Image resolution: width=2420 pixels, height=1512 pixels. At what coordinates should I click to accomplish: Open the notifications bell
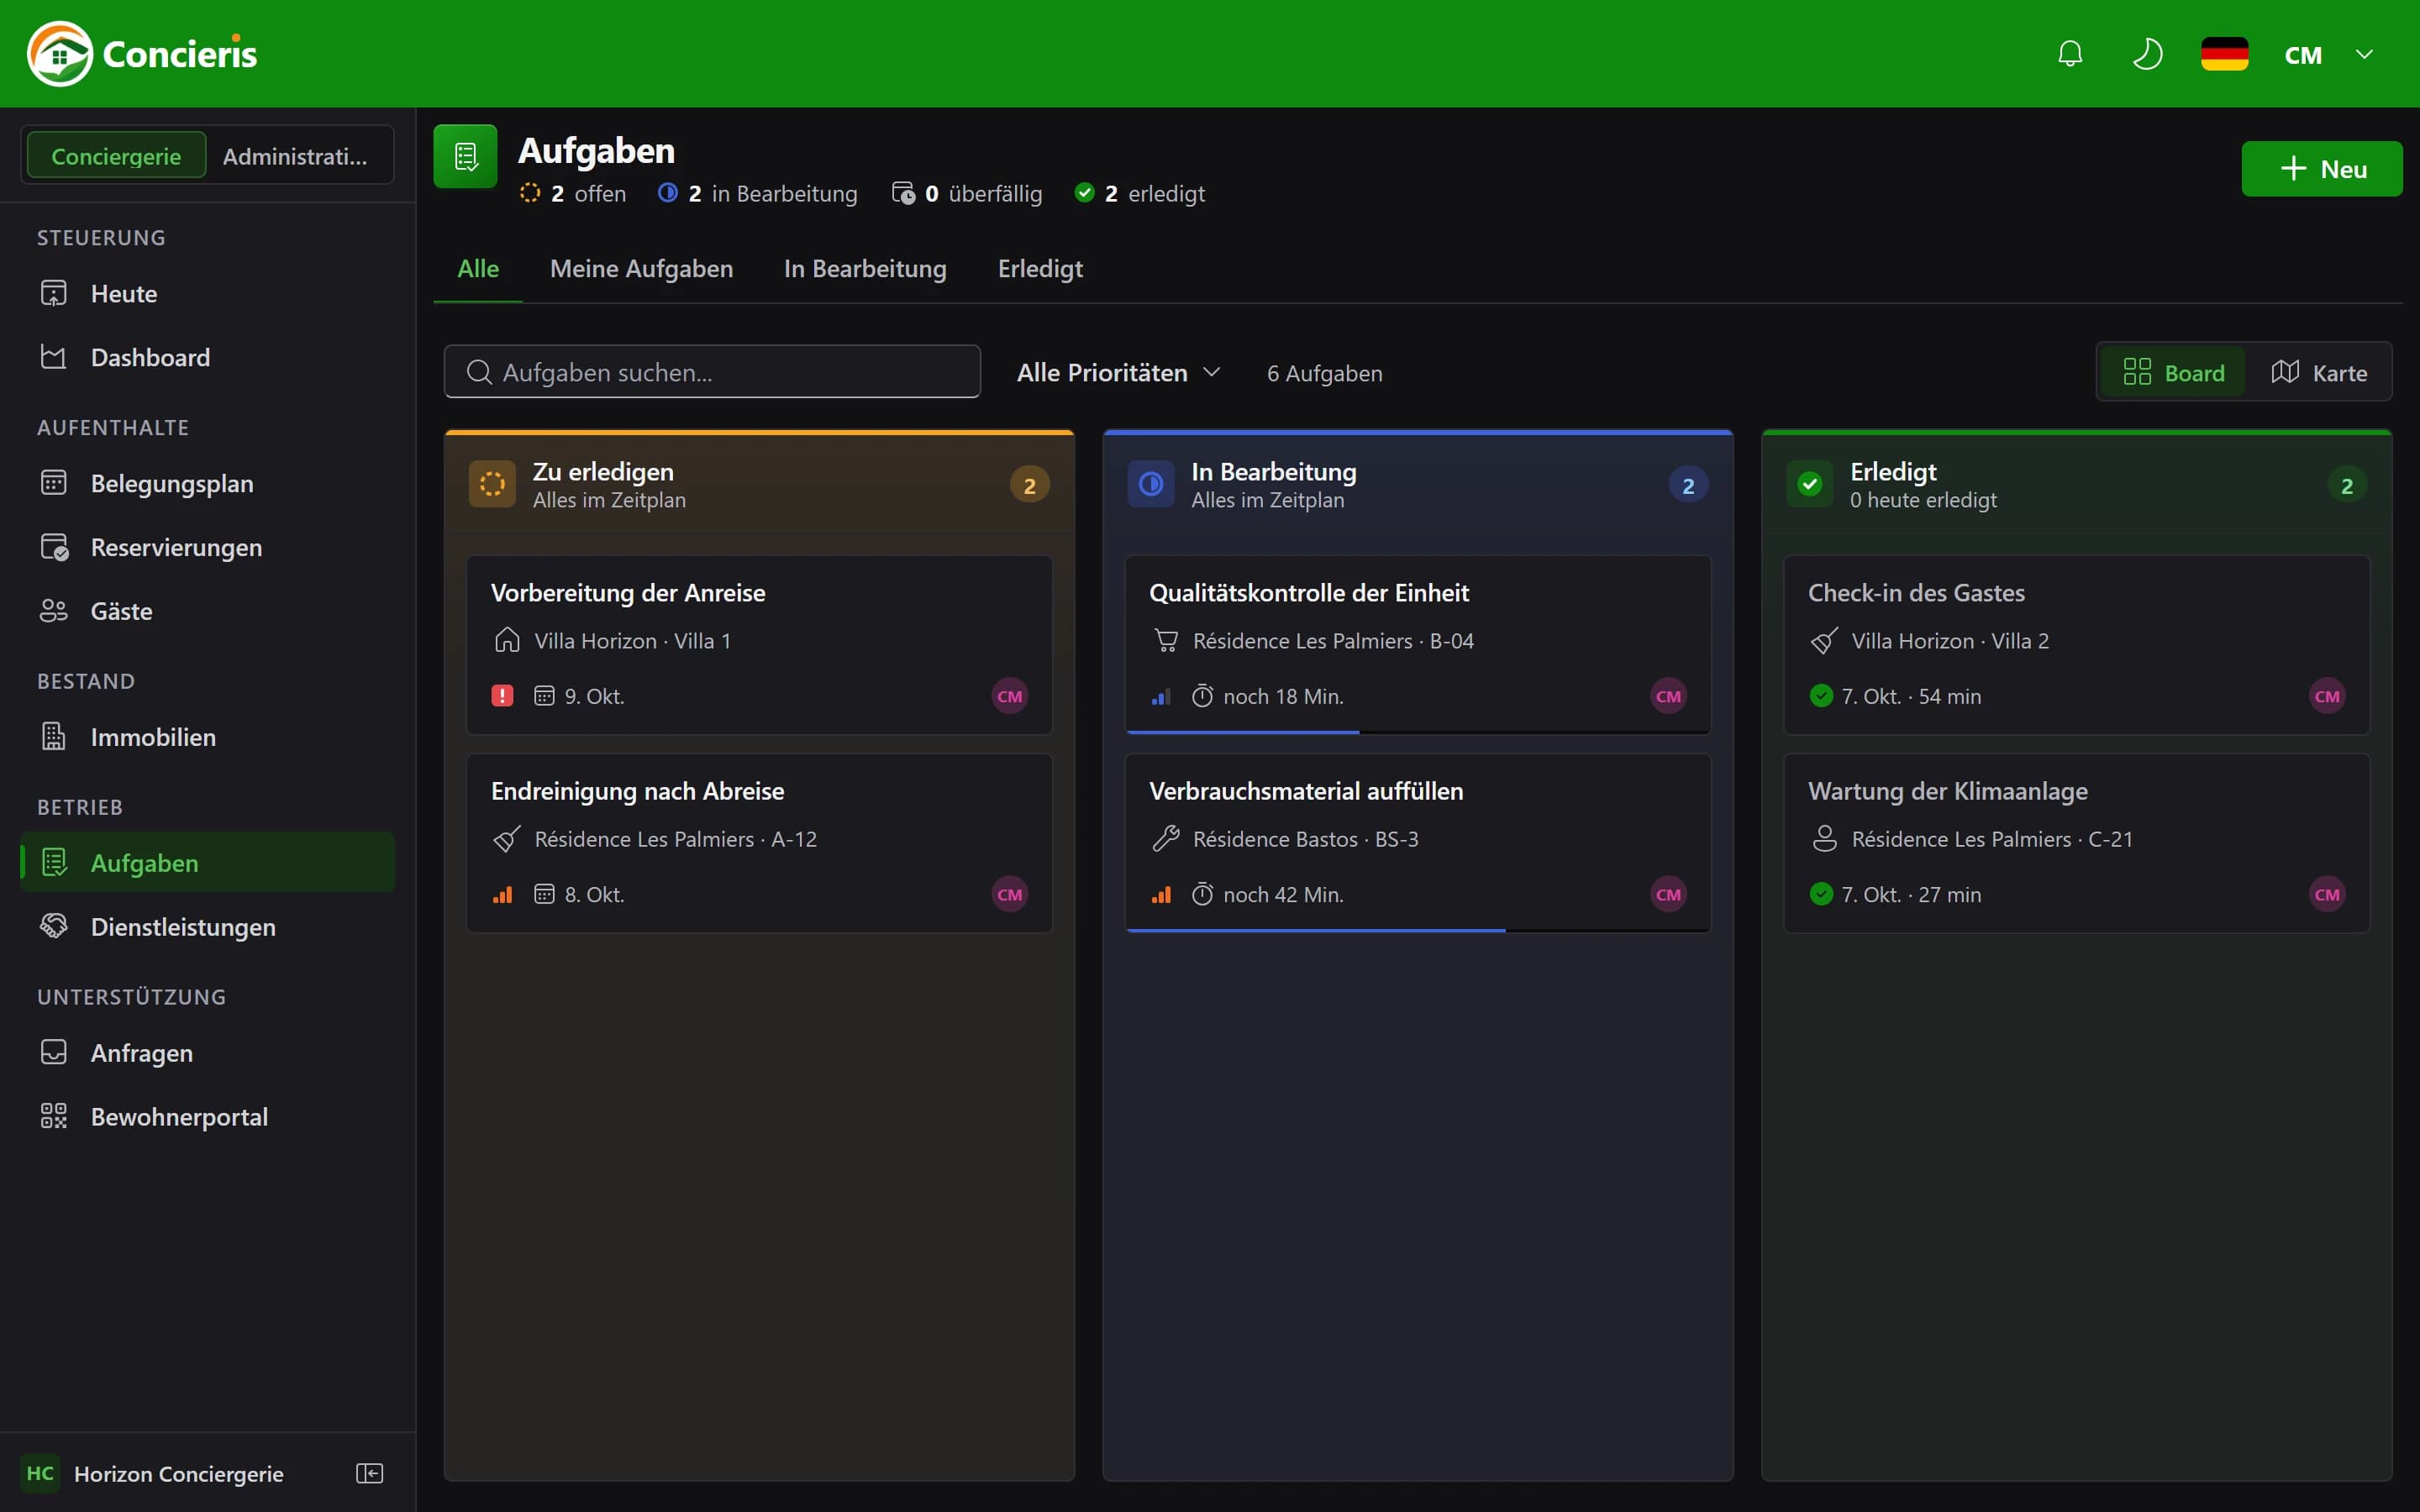coord(2070,54)
